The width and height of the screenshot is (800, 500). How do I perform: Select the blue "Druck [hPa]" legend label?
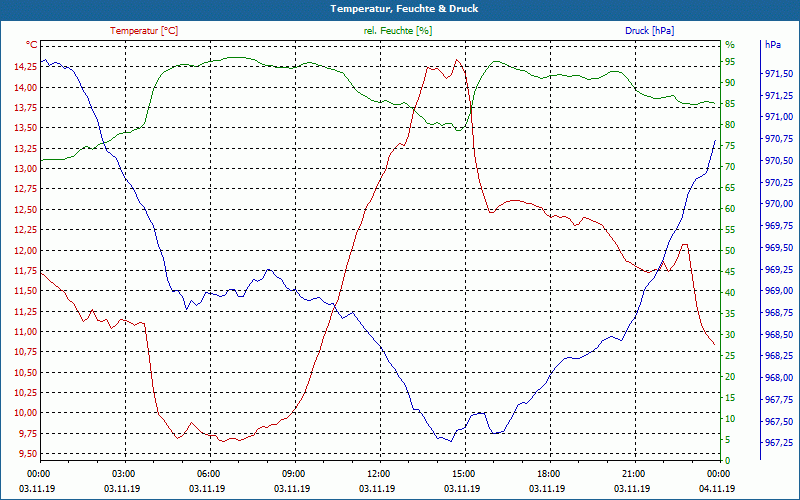(x=649, y=31)
